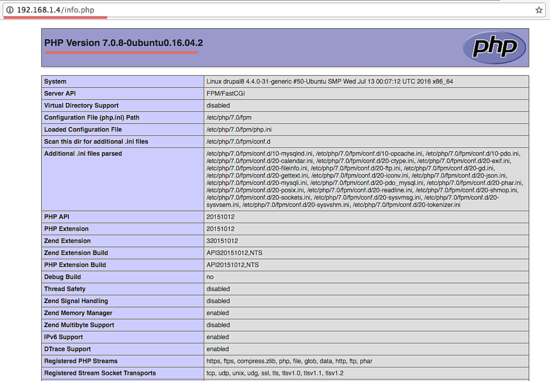Click the site info icon in address bar
Image resolution: width=550 pixels, height=381 pixels.
9,10
